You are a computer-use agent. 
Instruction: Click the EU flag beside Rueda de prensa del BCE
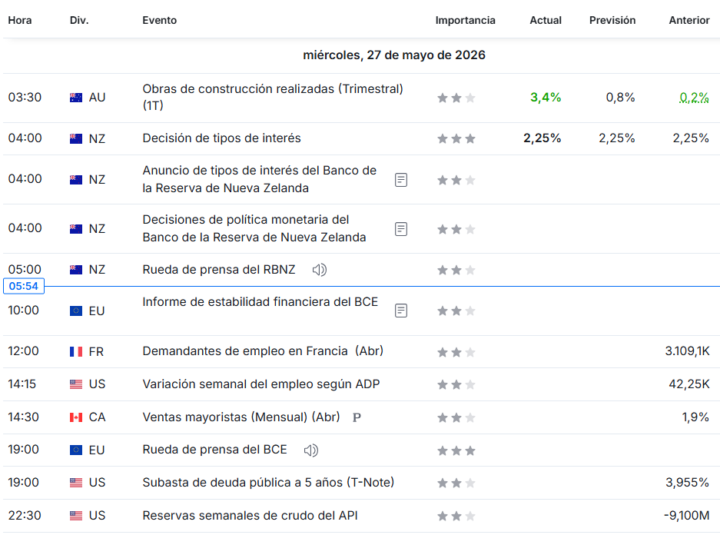click(76, 450)
